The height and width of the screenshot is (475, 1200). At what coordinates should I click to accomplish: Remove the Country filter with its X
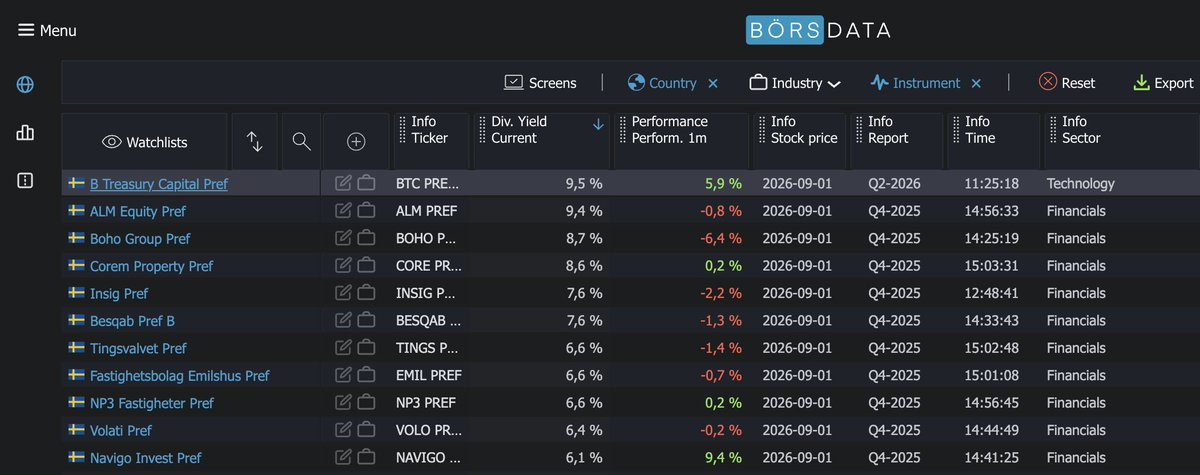tap(713, 83)
